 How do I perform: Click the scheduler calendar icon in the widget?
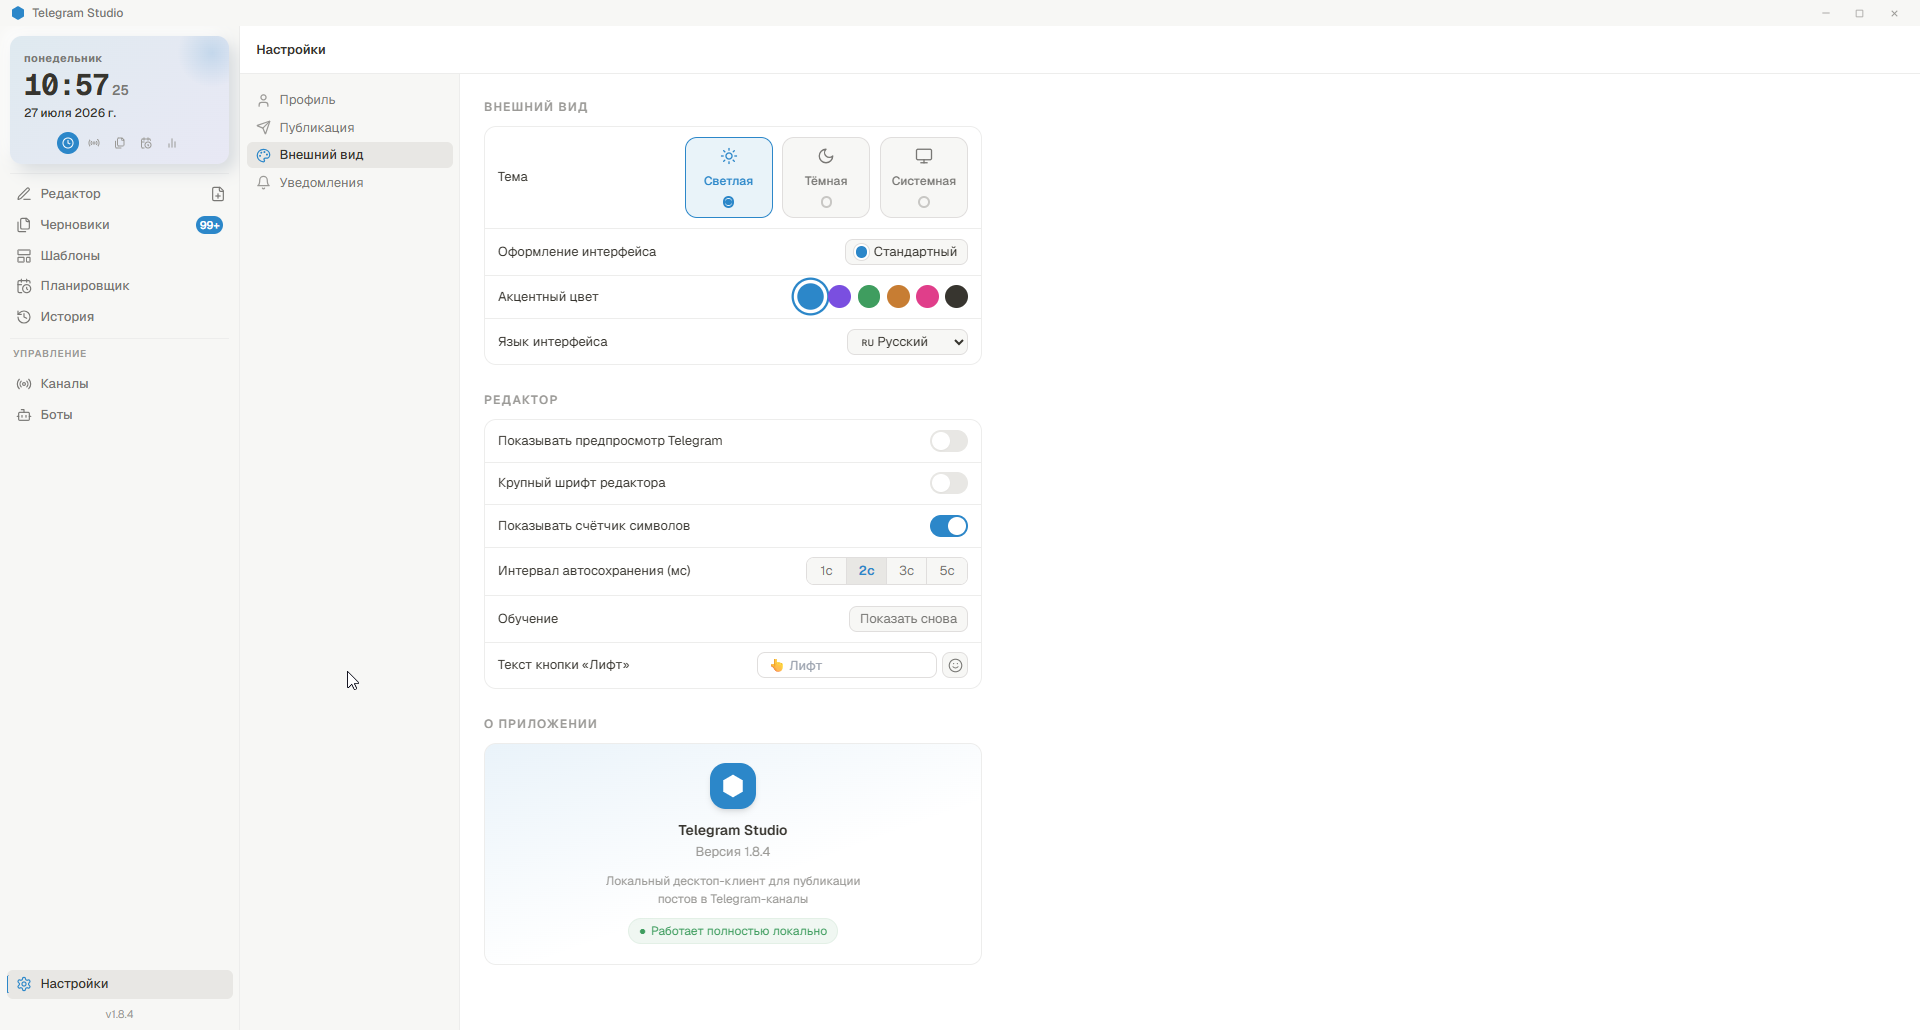[146, 143]
